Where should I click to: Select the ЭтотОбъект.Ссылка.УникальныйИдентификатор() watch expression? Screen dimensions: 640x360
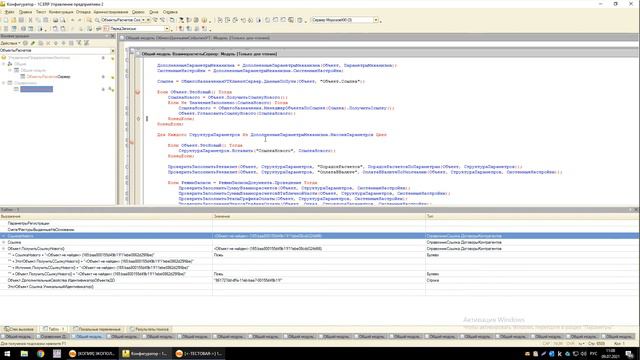pos(51,287)
